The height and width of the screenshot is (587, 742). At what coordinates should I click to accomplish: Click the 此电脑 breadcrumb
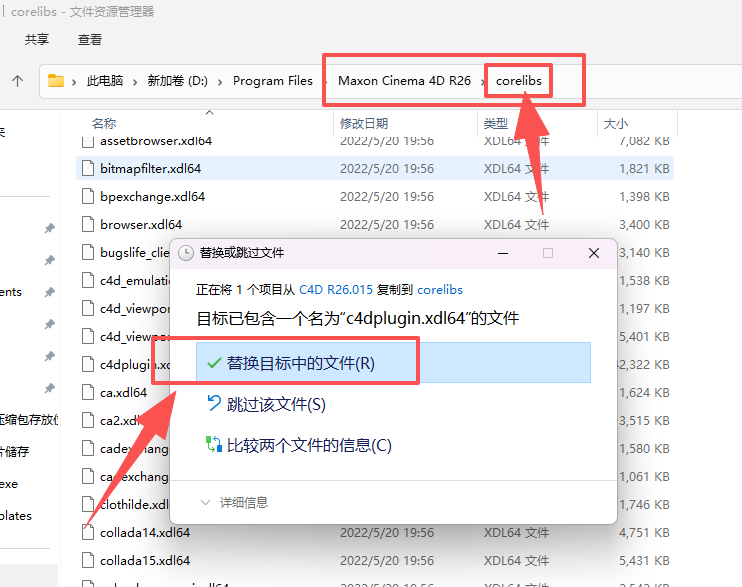tap(105, 81)
